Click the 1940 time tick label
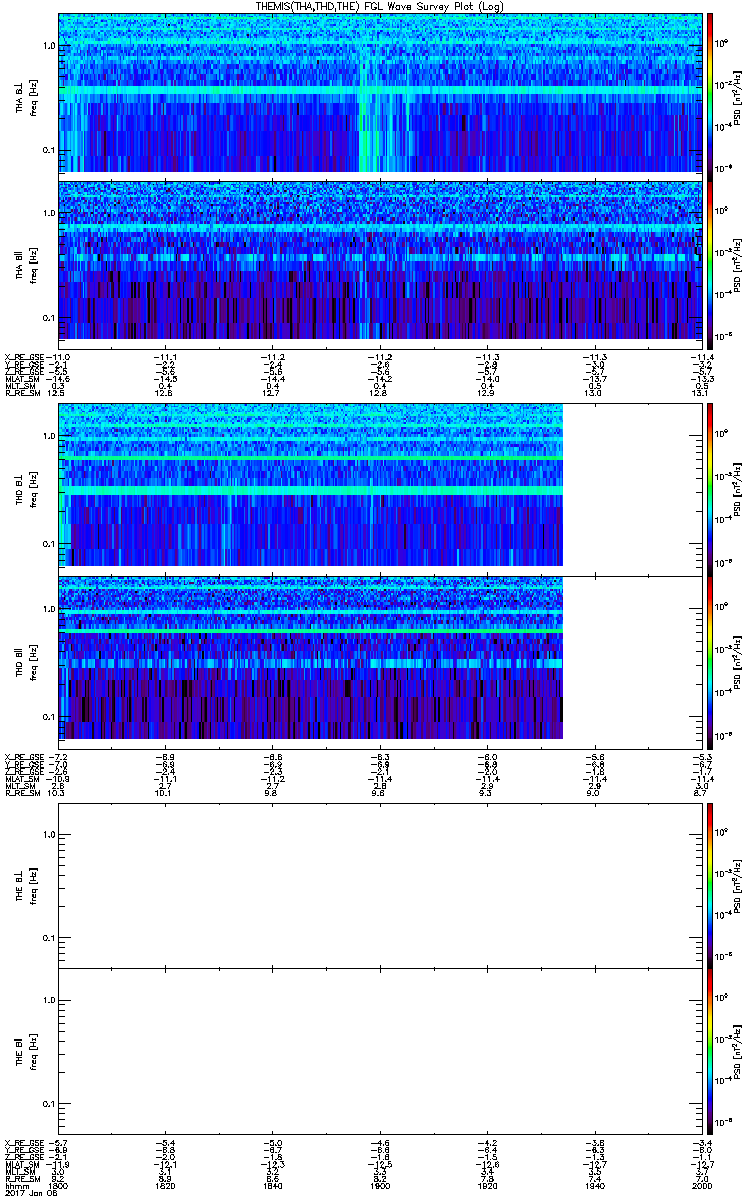The width and height of the screenshot is (750, 1200). tap(594, 1186)
